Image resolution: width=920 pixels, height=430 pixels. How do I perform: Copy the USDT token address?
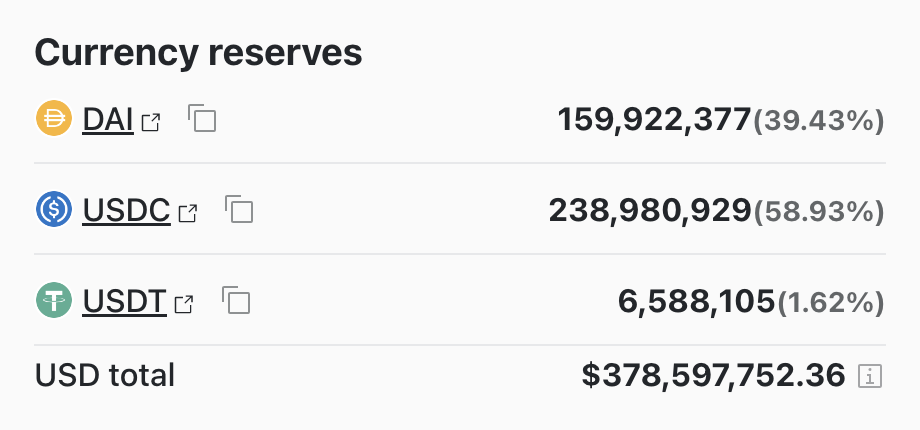(x=235, y=301)
